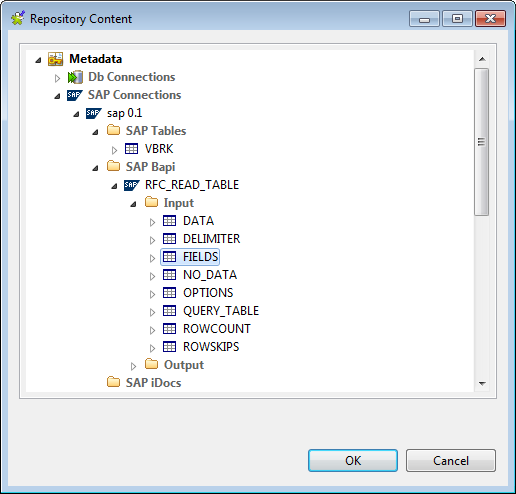
Task: Click the DELIMITER table icon
Action: point(169,239)
